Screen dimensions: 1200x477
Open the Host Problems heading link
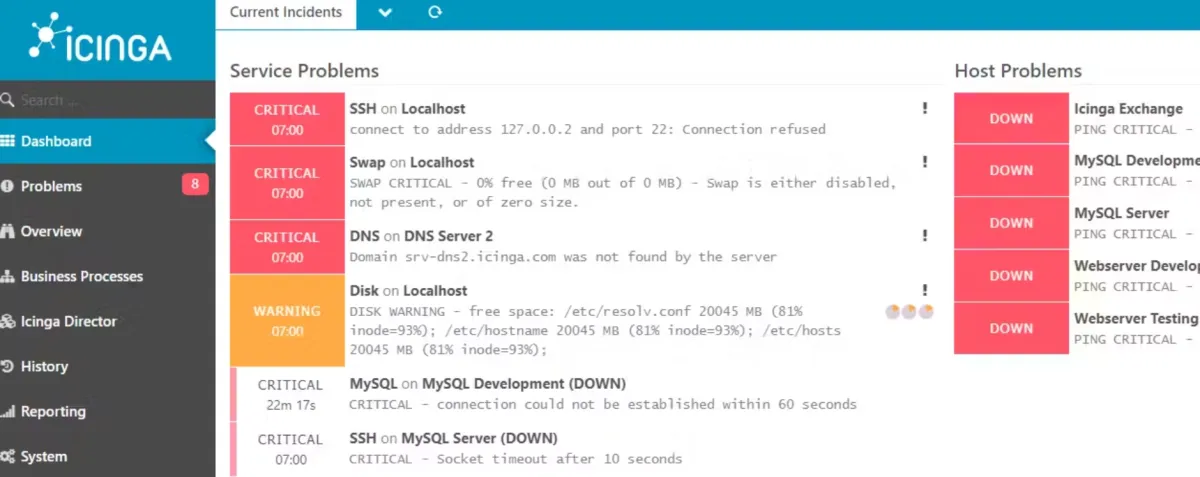click(1018, 71)
